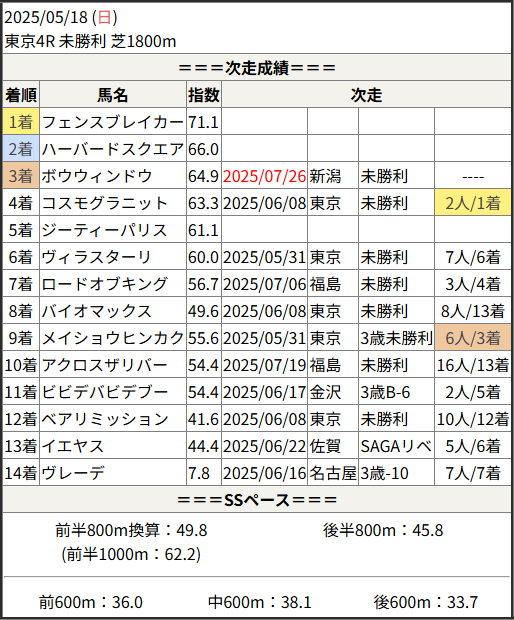Click the 2着 blue placing cell
514x620 pixels.
[x=21, y=149]
